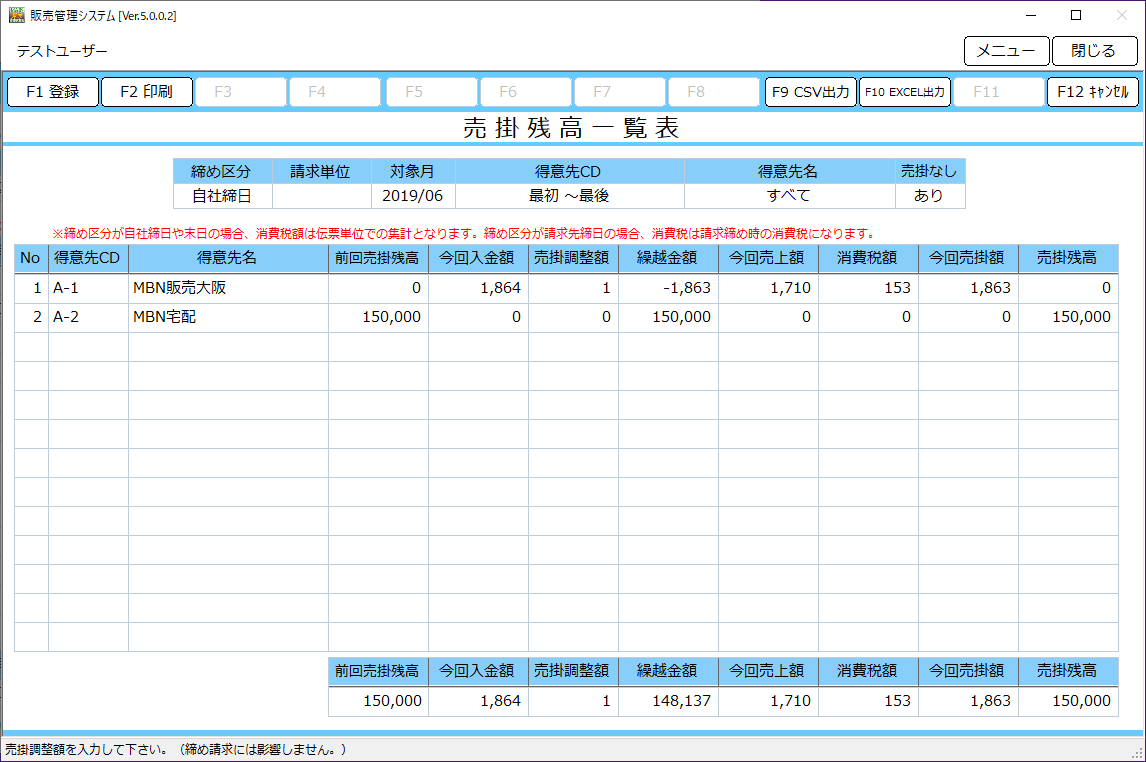
Task: Click the 1,864 payment cell for A-1
Action: coord(478,289)
